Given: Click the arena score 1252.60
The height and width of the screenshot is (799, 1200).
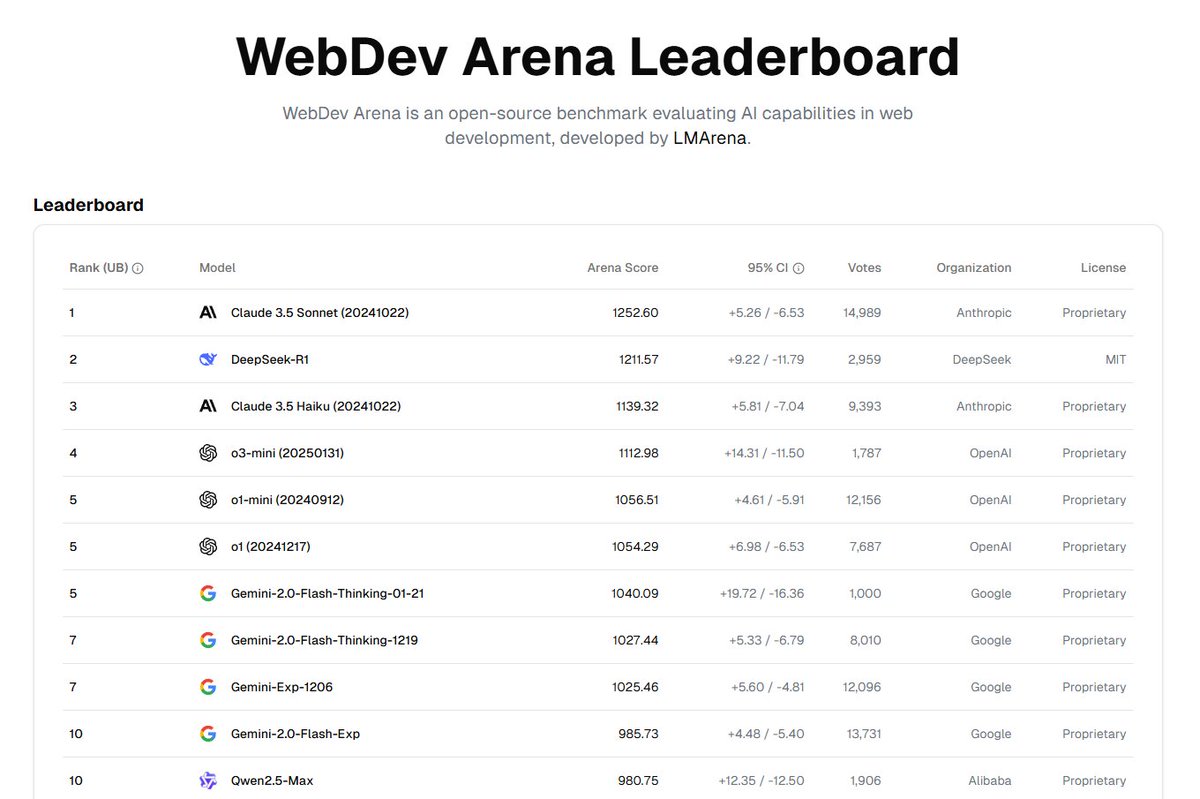Looking at the screenshot, I should coord(636,313).
